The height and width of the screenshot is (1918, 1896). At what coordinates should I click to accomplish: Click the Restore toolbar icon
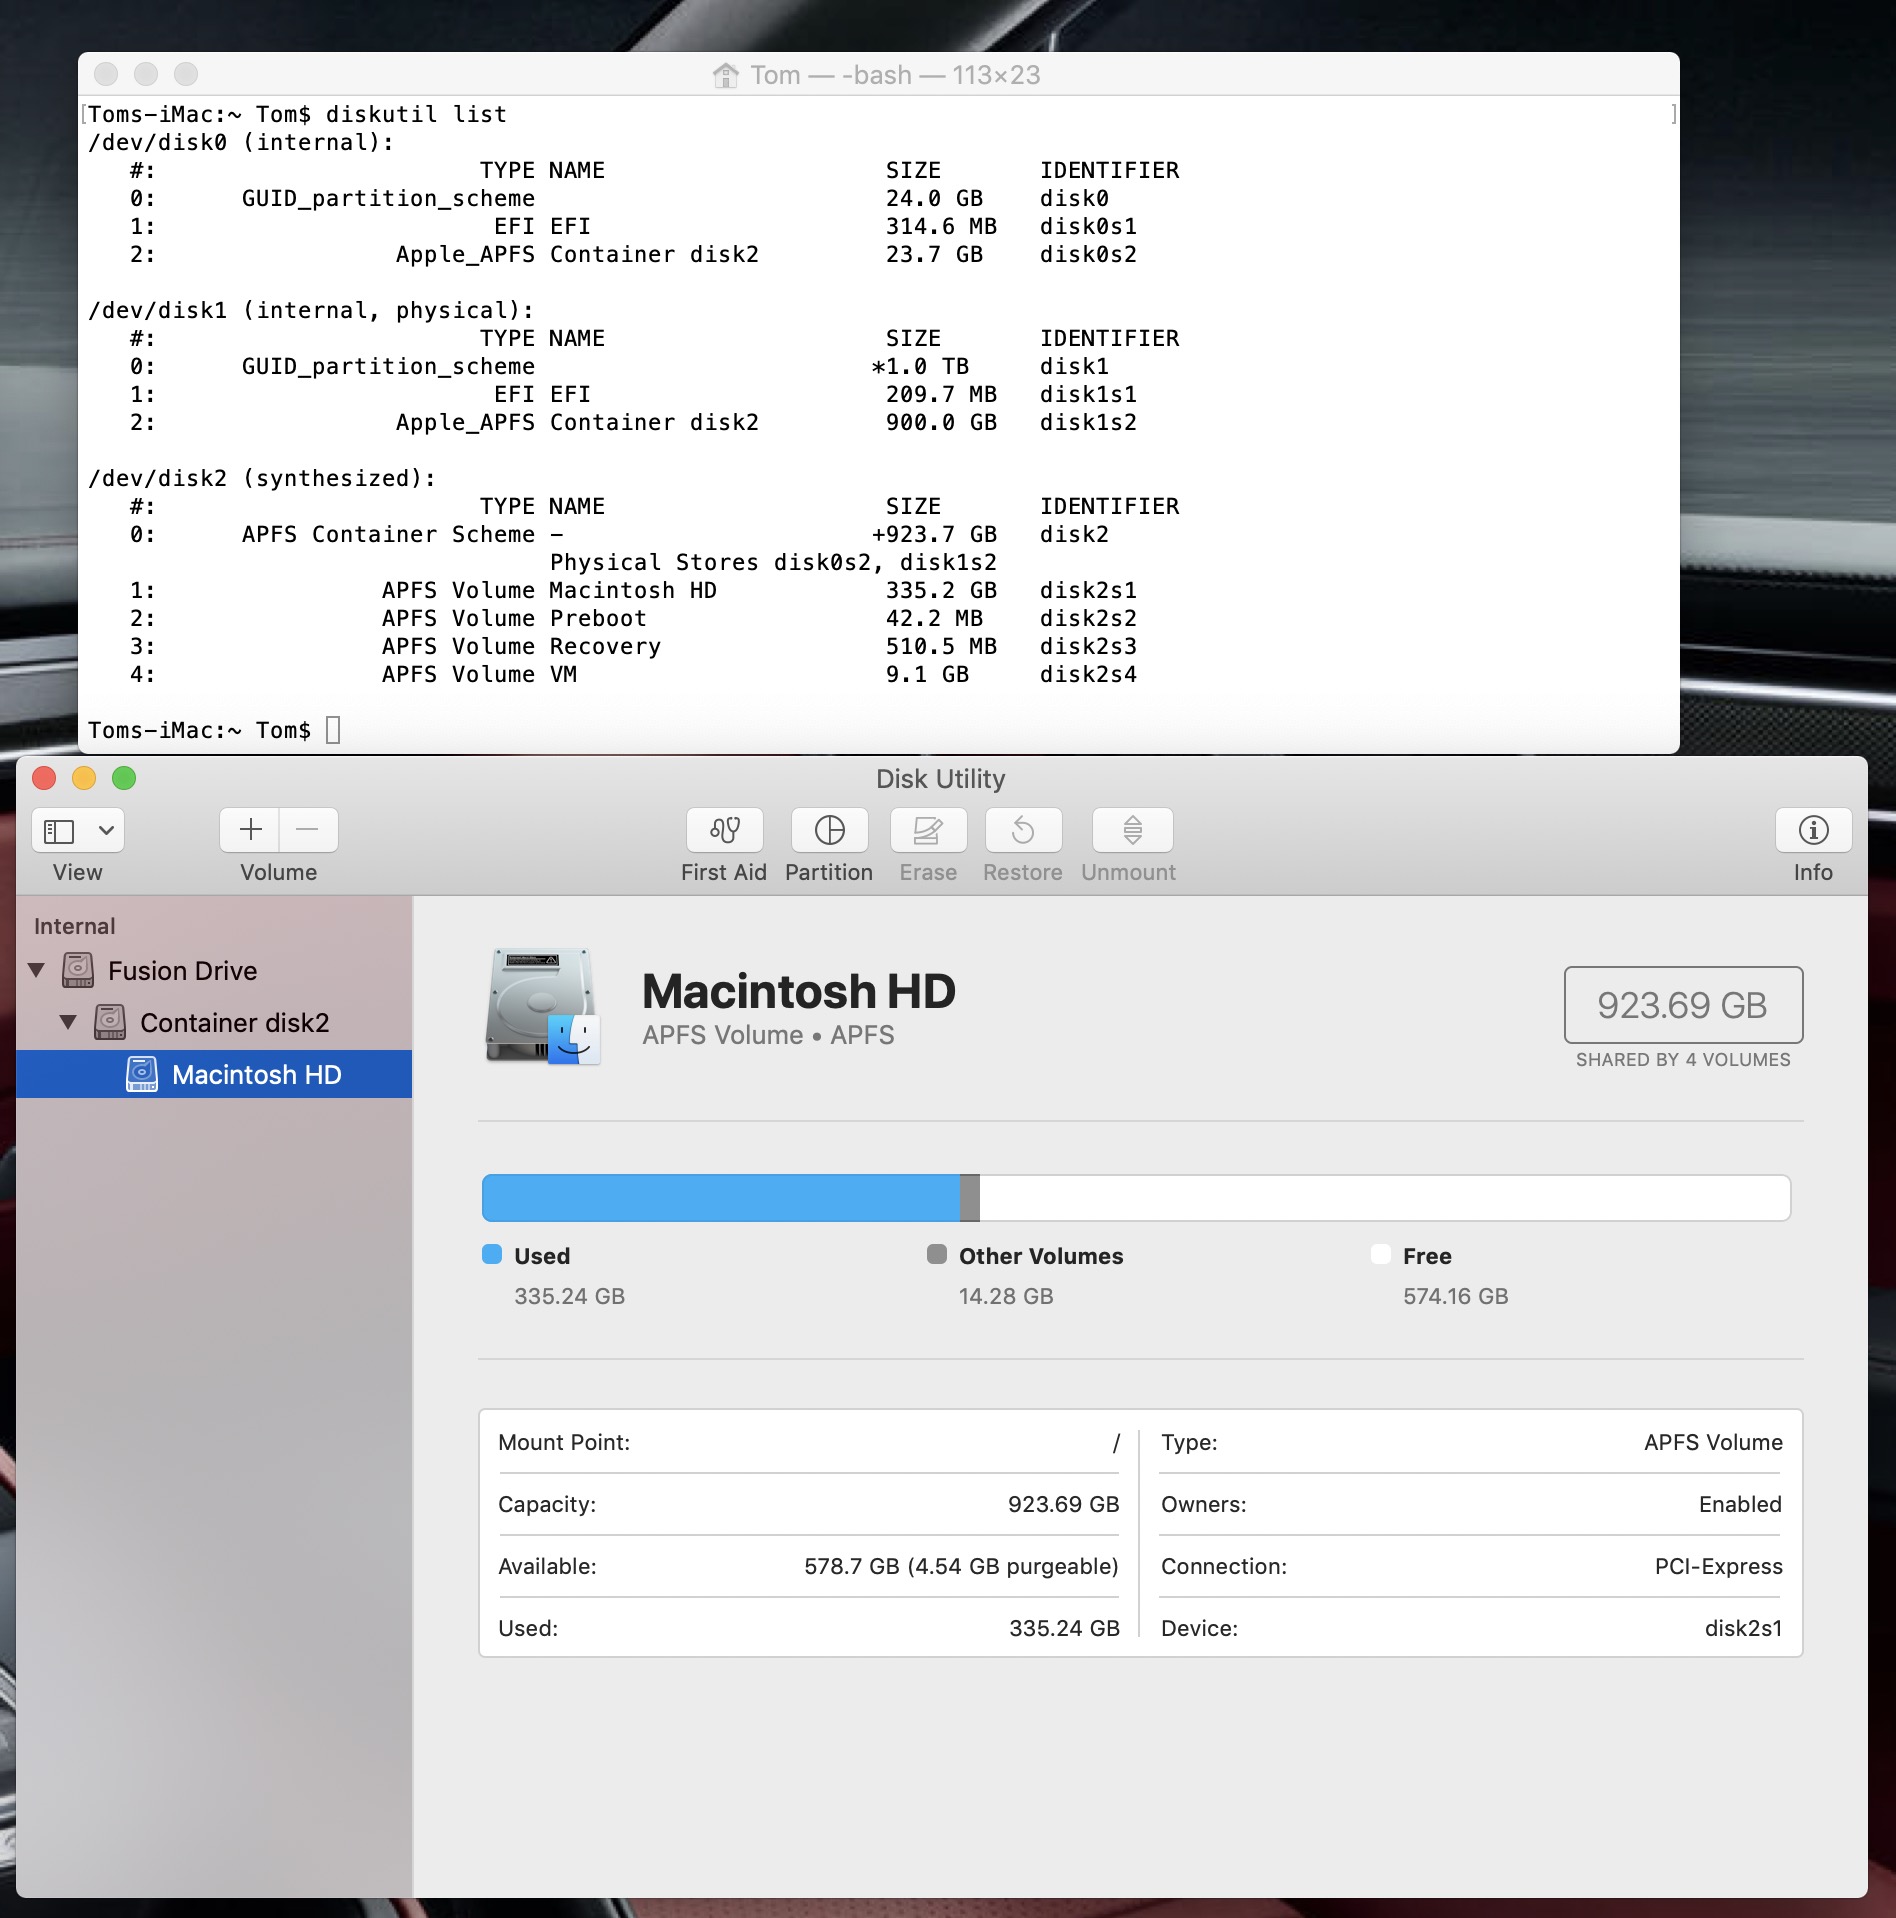(1023, 829)
